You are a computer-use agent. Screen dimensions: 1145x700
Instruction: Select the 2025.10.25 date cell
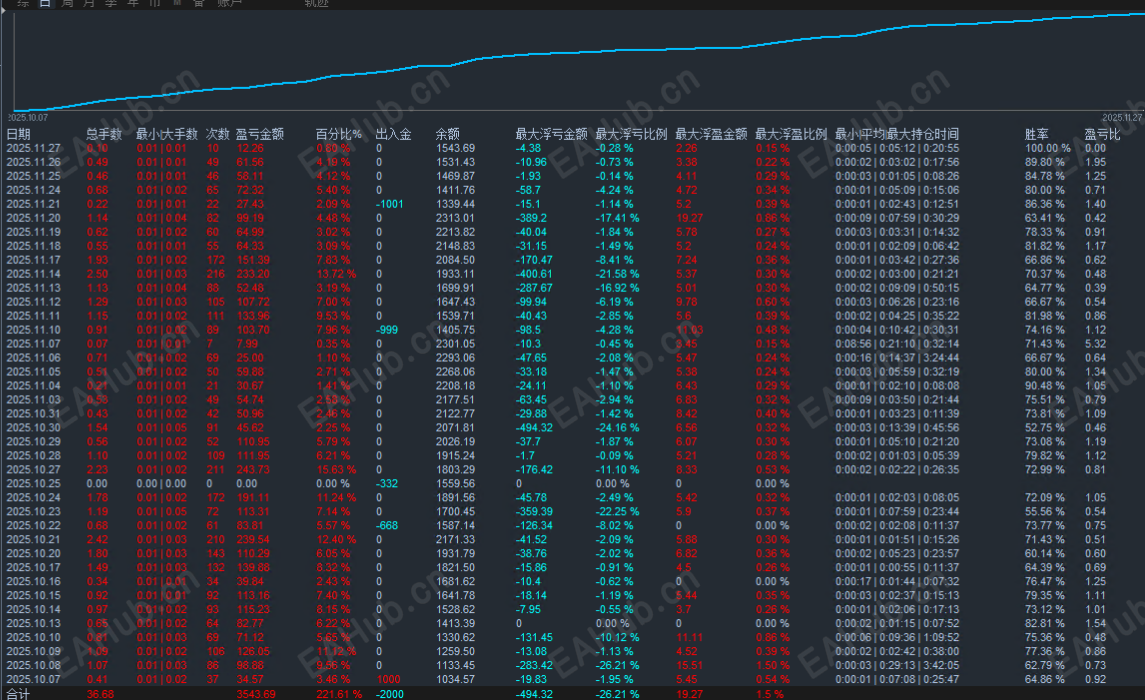[34, 483]
